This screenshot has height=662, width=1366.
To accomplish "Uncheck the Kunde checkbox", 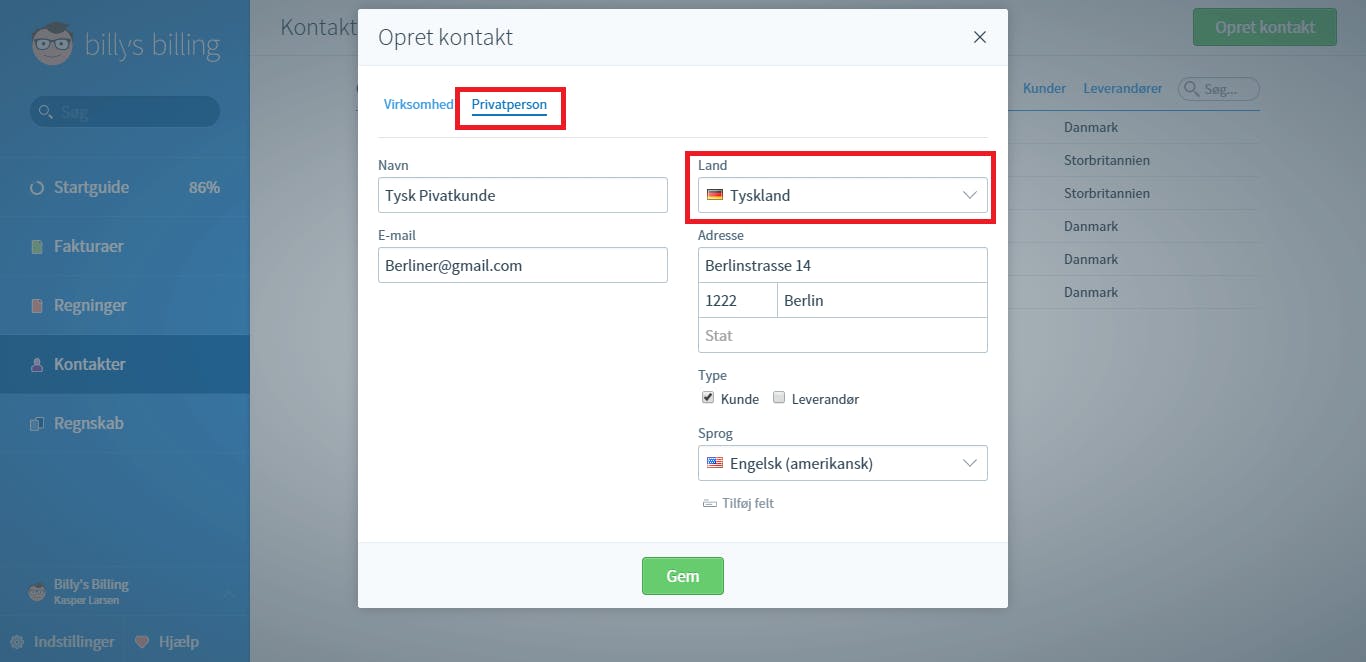I will click(x=708, y=397).
